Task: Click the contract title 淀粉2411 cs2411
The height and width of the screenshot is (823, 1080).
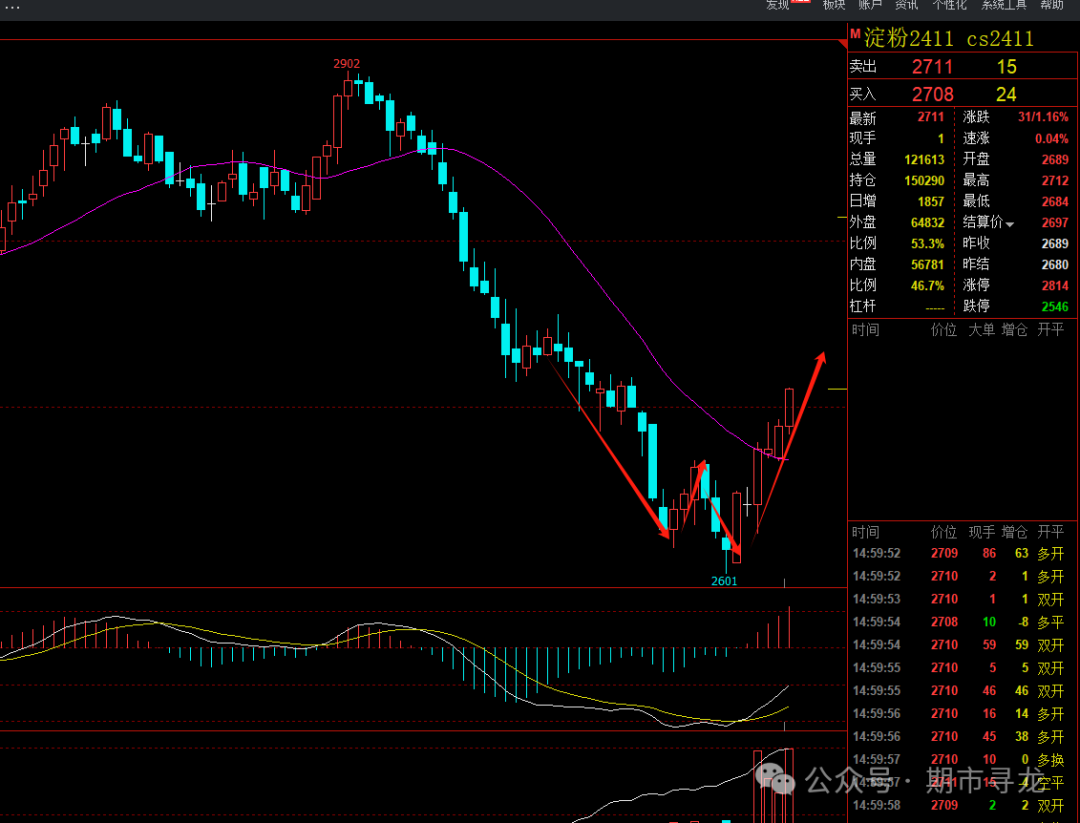Action: (x=949, y=38)
